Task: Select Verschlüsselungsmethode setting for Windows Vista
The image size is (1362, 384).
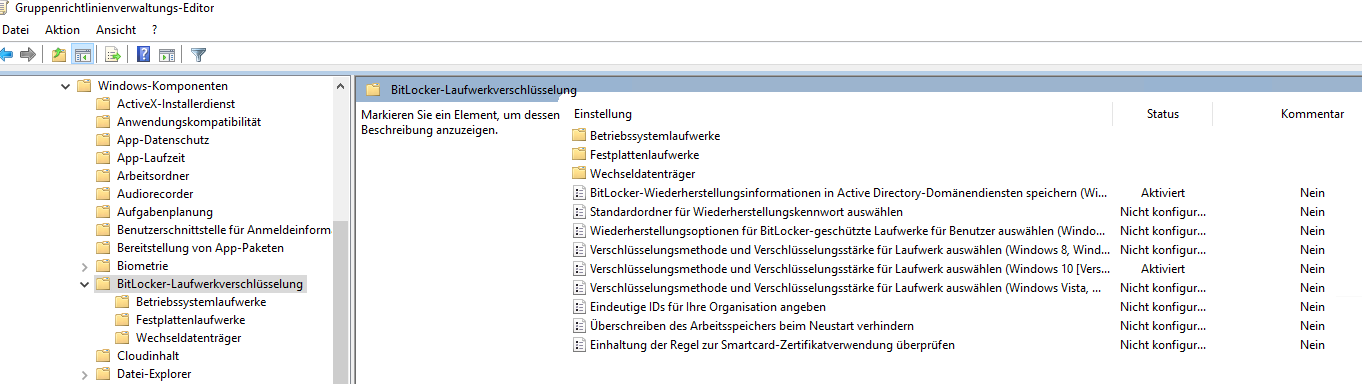Action: point(846,287)
